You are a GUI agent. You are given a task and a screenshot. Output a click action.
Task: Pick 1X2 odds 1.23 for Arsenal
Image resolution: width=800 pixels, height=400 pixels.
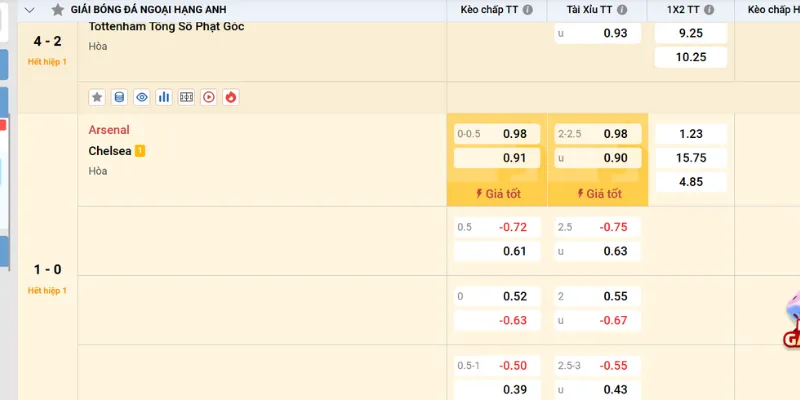pyautogui.click(x=691, y=134)
